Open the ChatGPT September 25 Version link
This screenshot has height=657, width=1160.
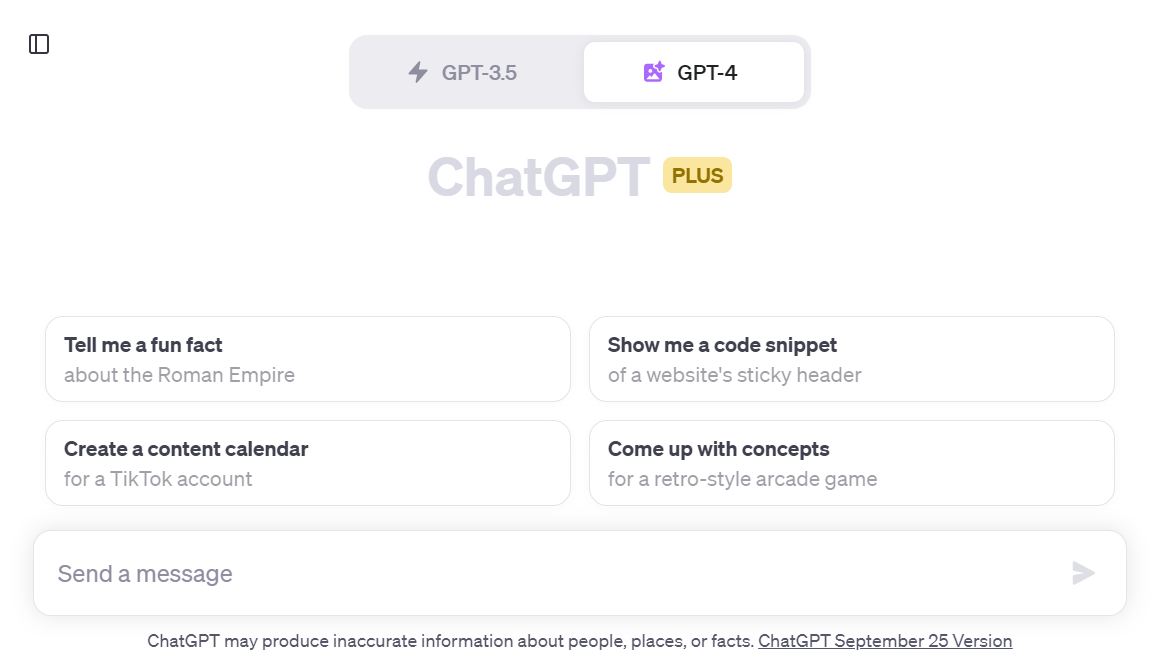pos(884,640)
